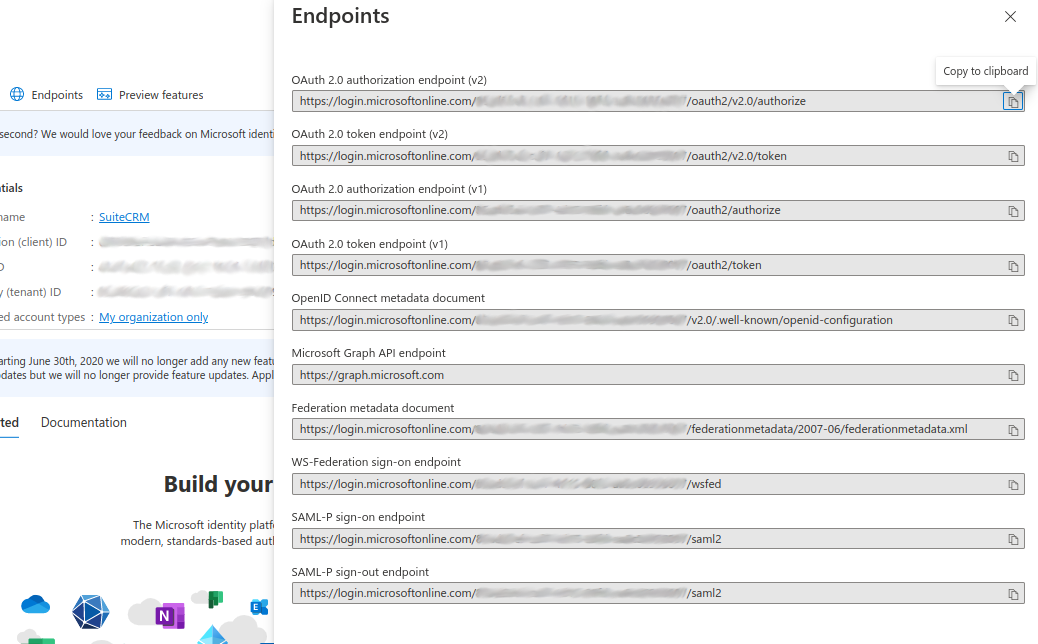Screen dimensions: 1038x644
Task: Copy the Federation metadata document URL
Action: (1013, 428)
